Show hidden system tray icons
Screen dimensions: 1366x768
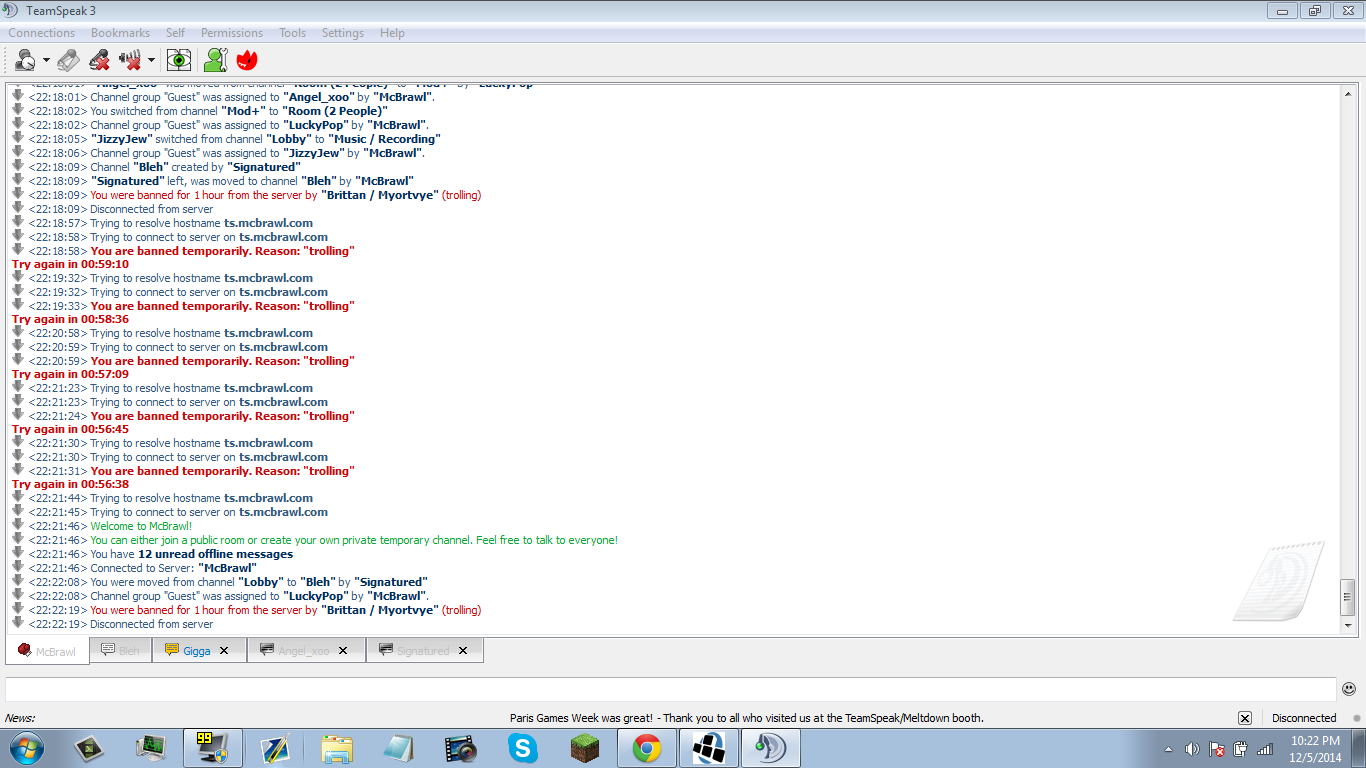[1169, 749]
